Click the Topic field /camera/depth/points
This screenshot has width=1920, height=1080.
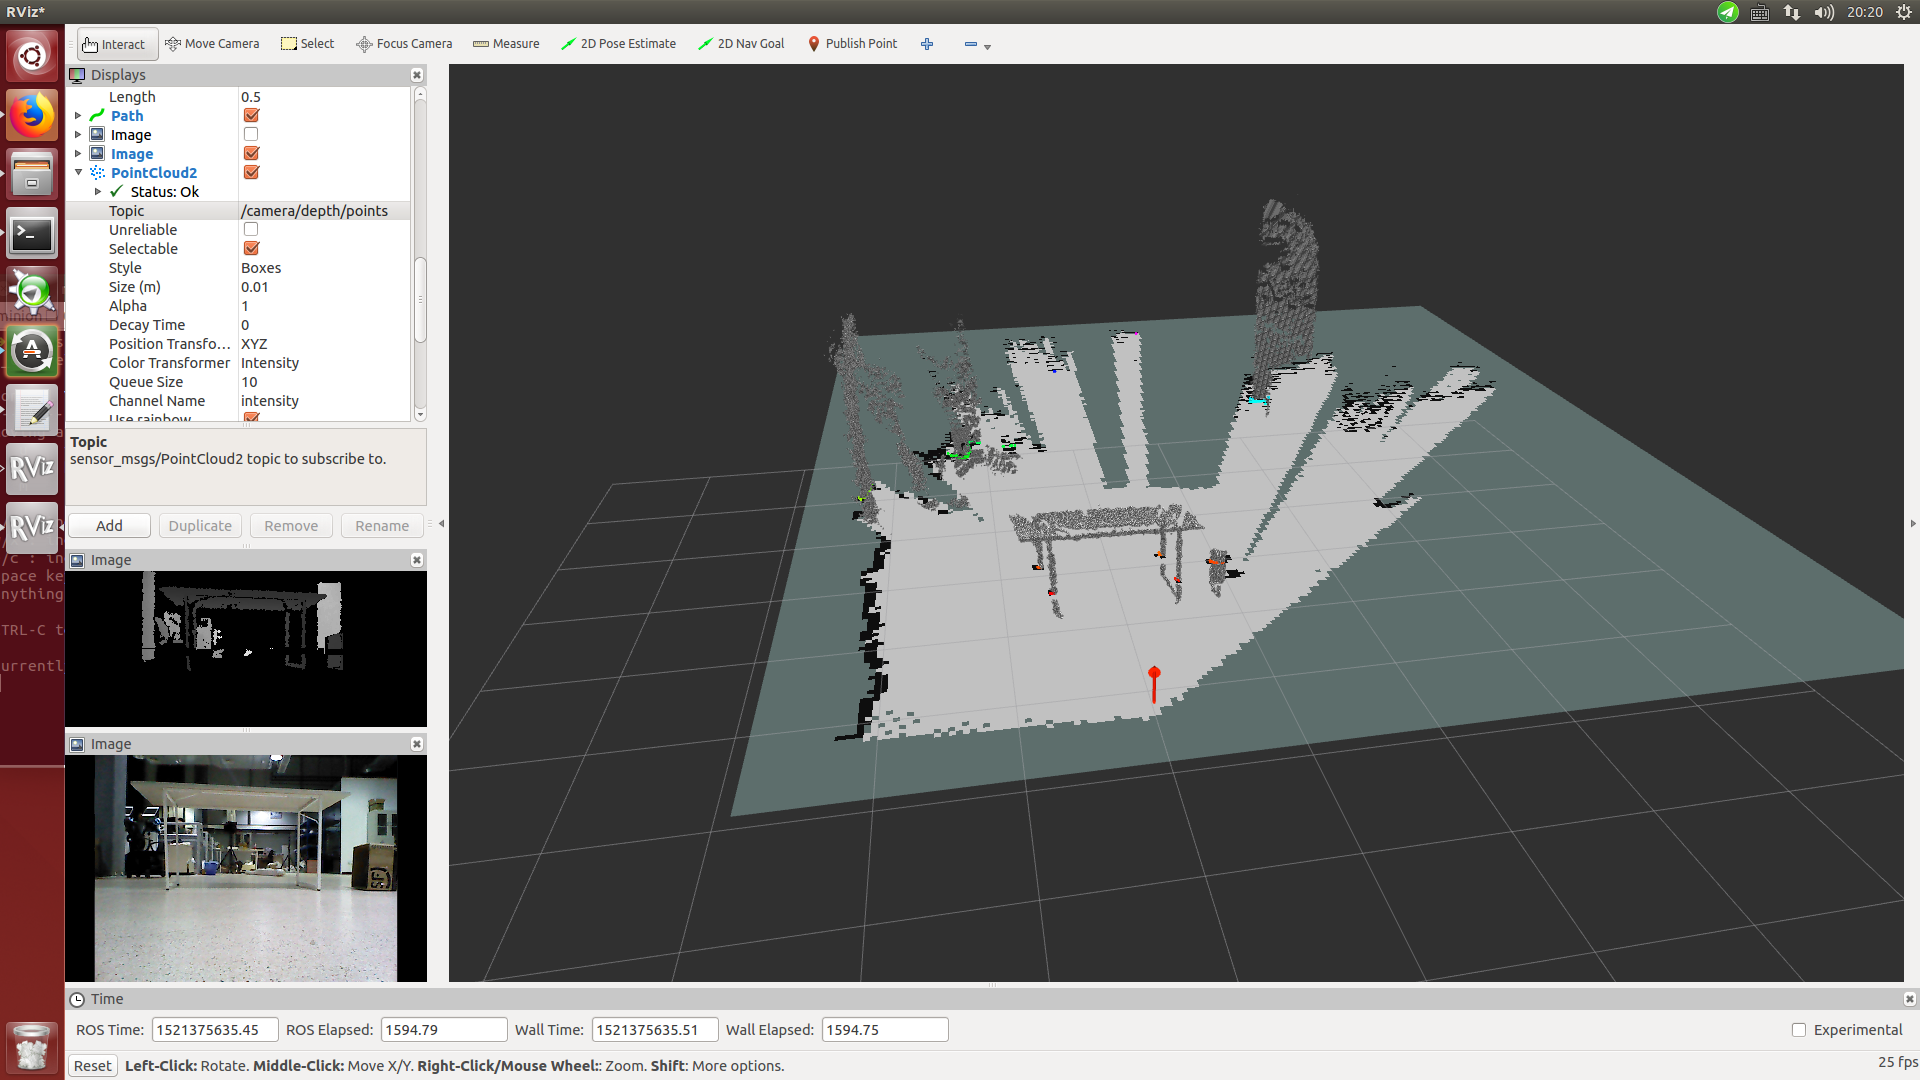(x=314, y=211)
